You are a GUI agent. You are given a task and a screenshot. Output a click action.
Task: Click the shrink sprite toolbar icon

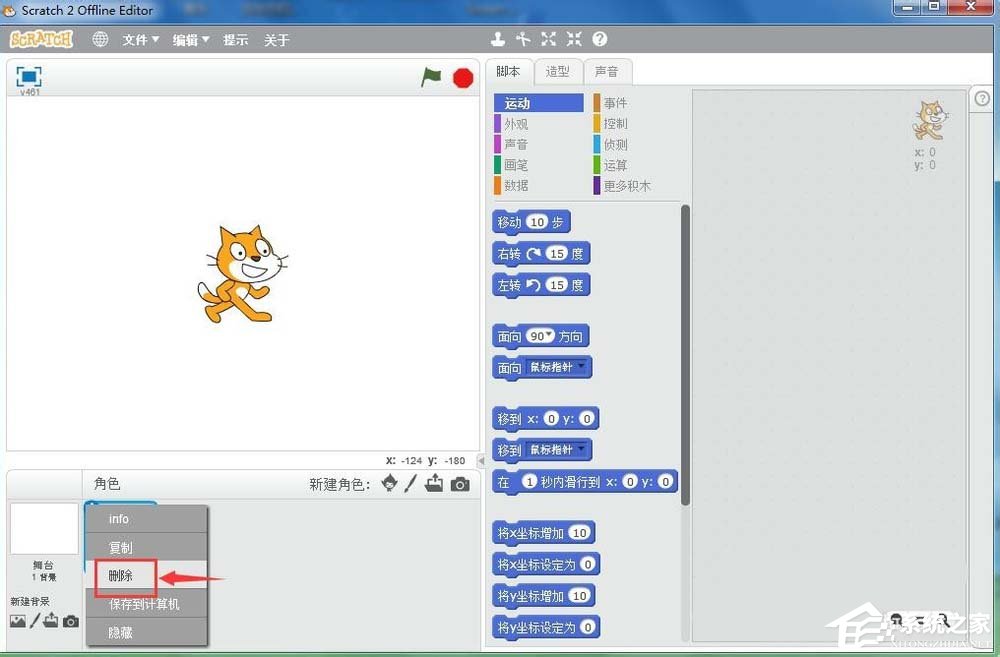(573, 39)
